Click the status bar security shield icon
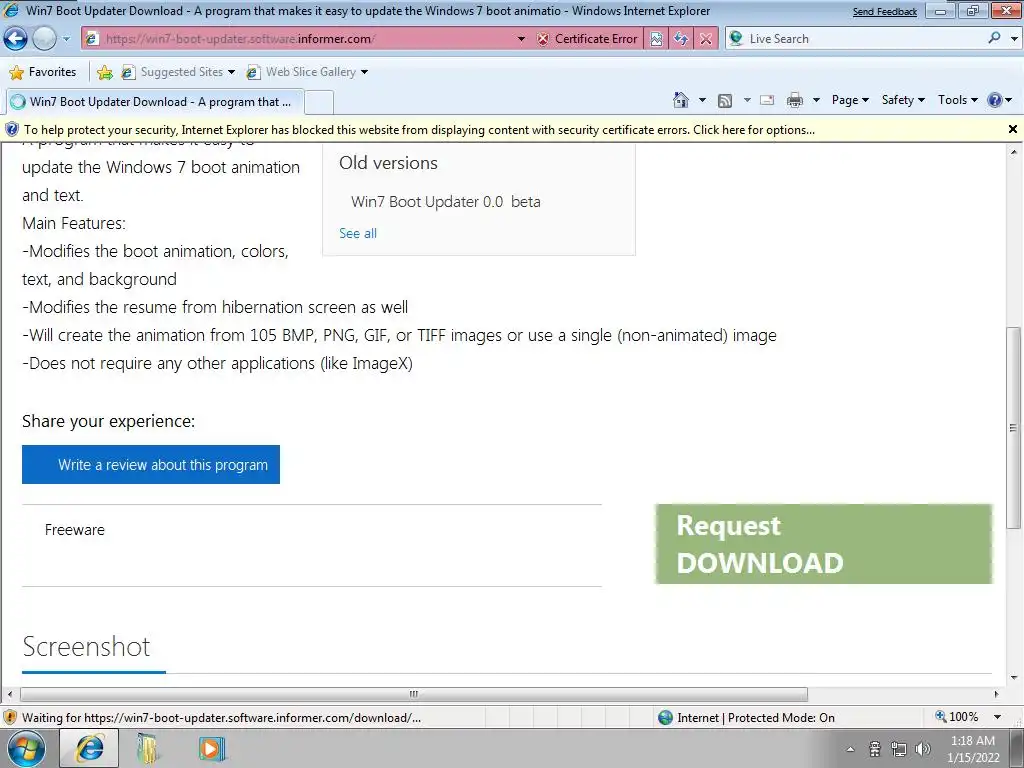This screenshot has height=768, width=1024. [10, 717]
